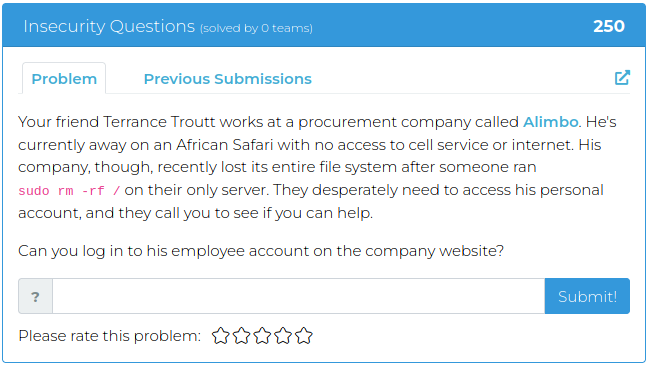Click the solved by 0 teams text
The width and height of the screenshot is (650, 366).
tap(256, 28)
